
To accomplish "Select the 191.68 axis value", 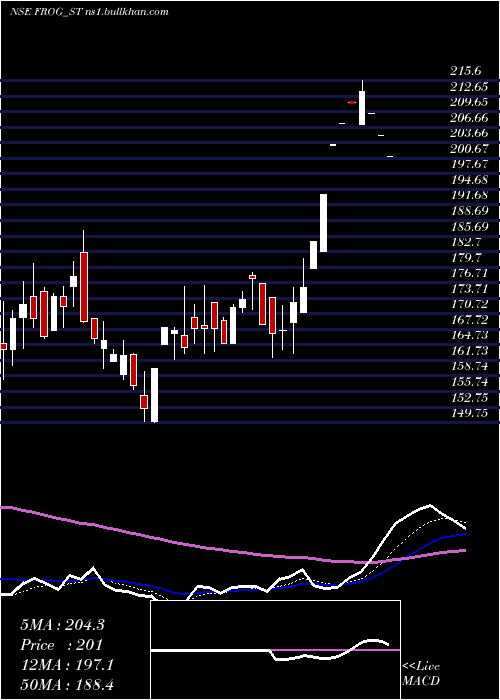I will click(469, 196).
